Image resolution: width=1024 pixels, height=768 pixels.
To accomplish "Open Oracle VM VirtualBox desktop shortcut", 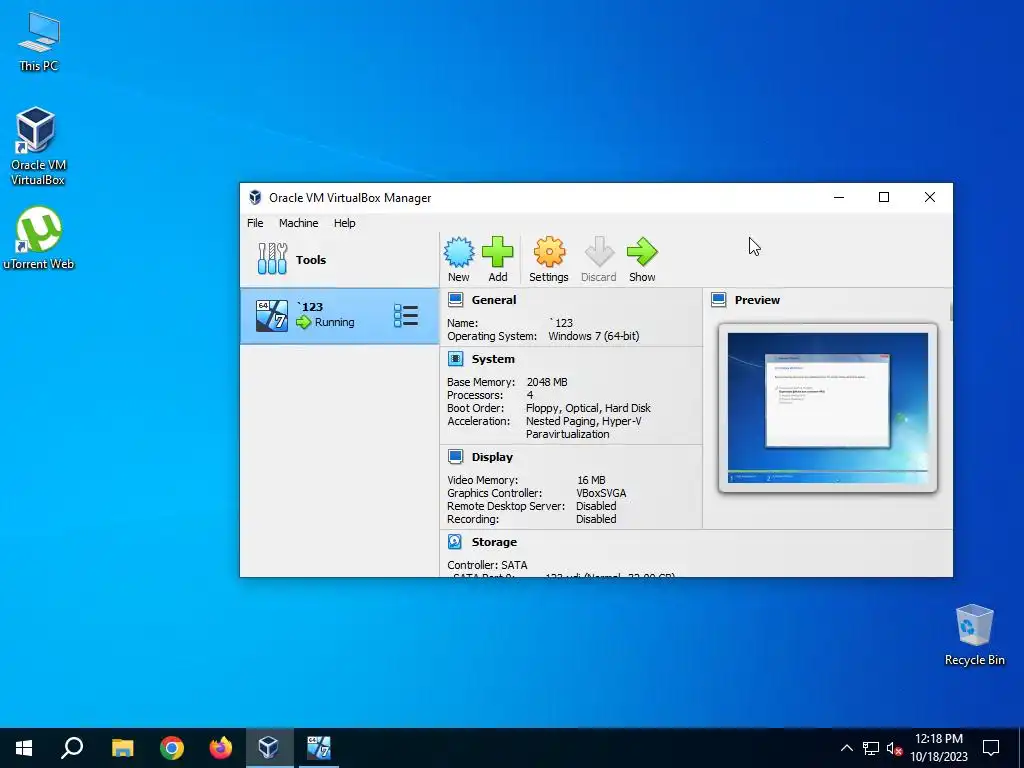I will point(37,146).
